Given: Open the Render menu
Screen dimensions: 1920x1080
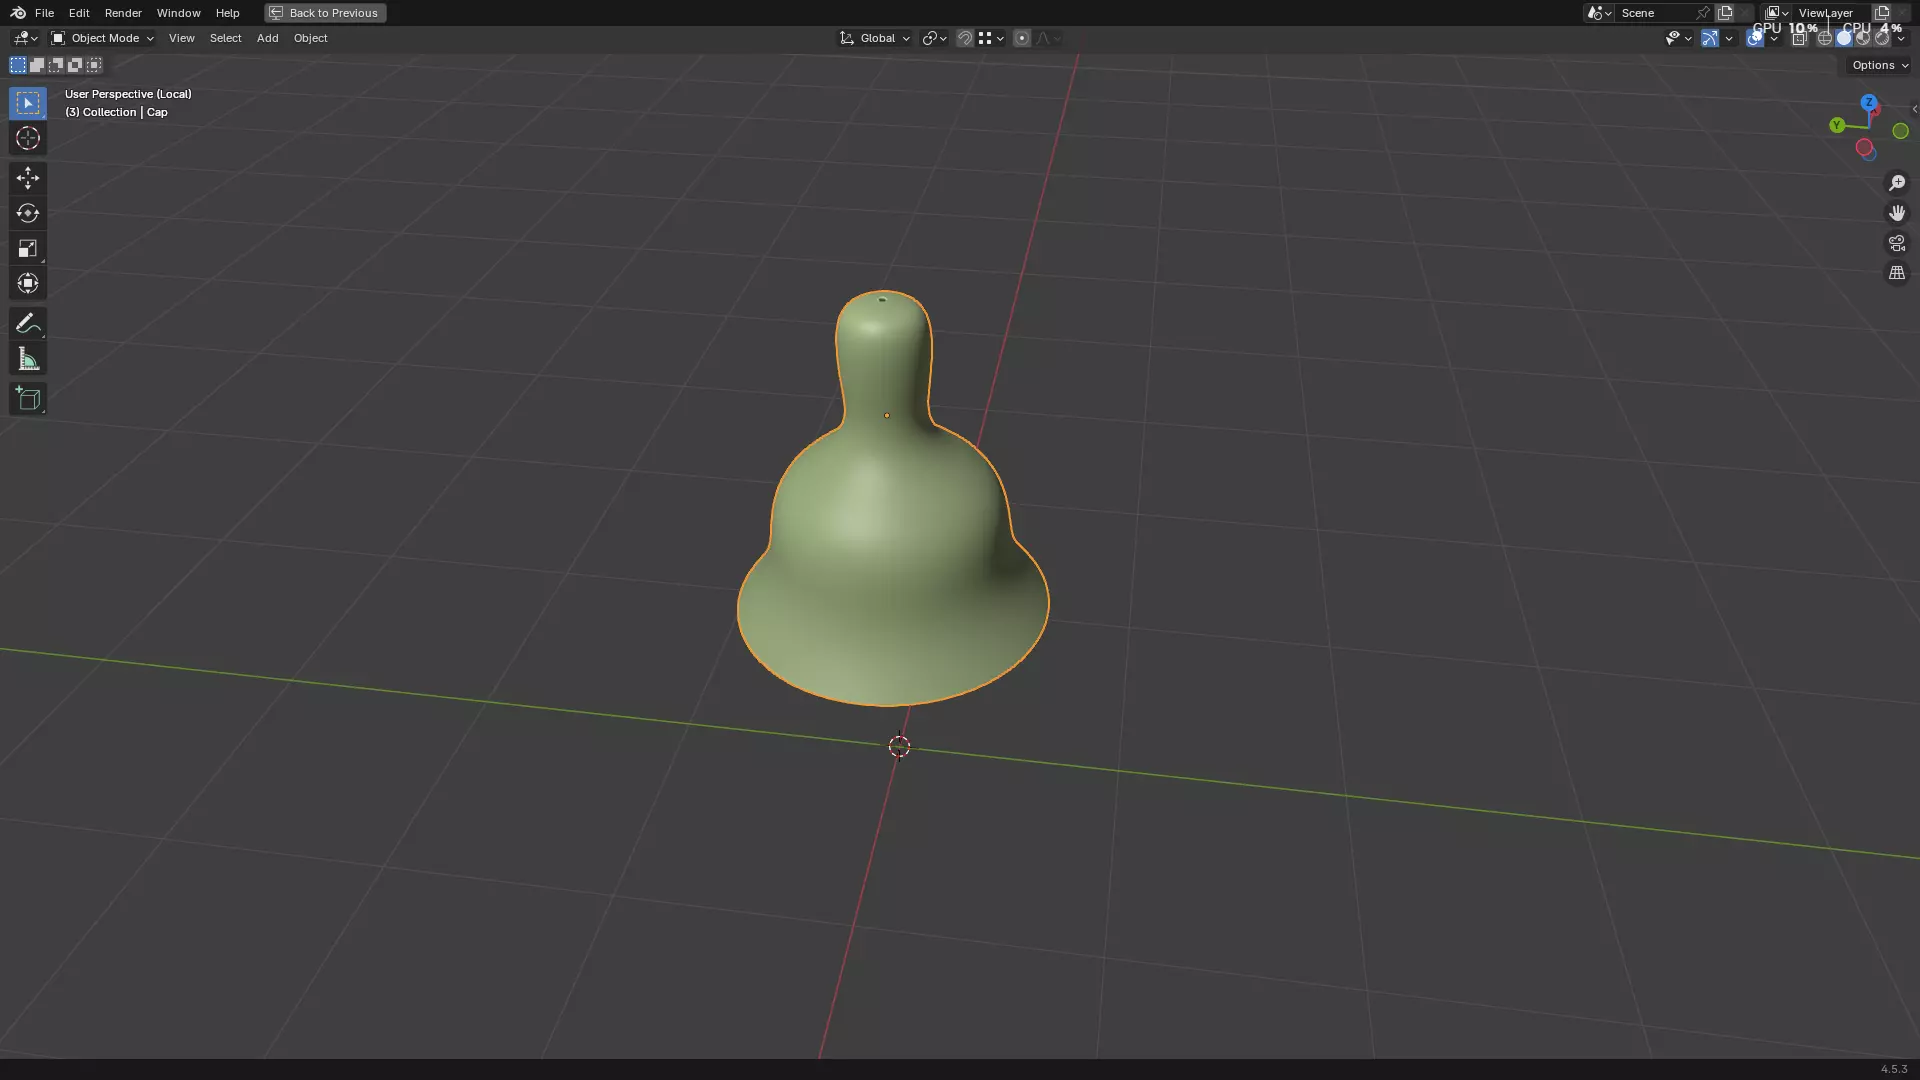Looking at the screenshot, I should click(x=123, y=13).
